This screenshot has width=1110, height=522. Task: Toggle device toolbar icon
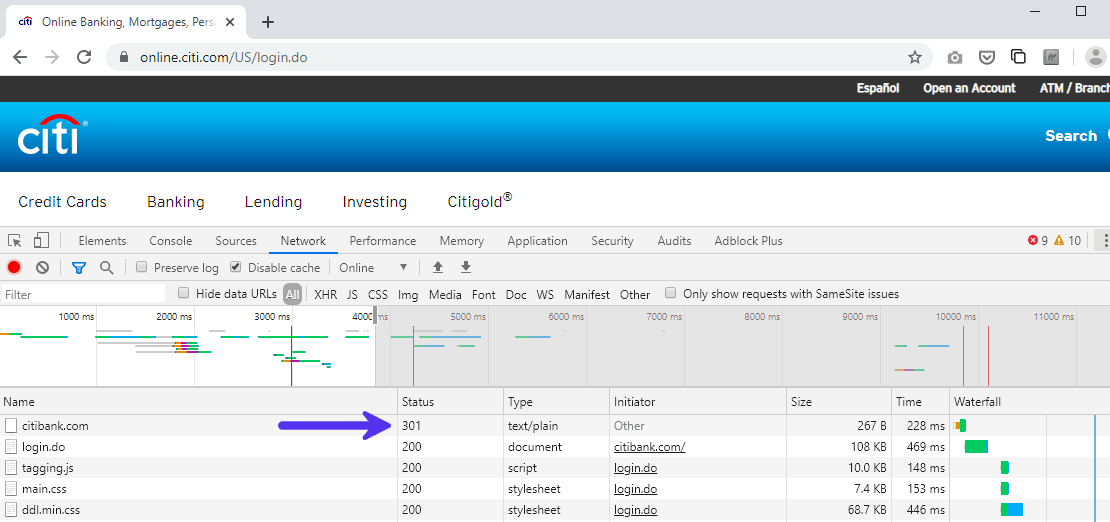(41, 241)
